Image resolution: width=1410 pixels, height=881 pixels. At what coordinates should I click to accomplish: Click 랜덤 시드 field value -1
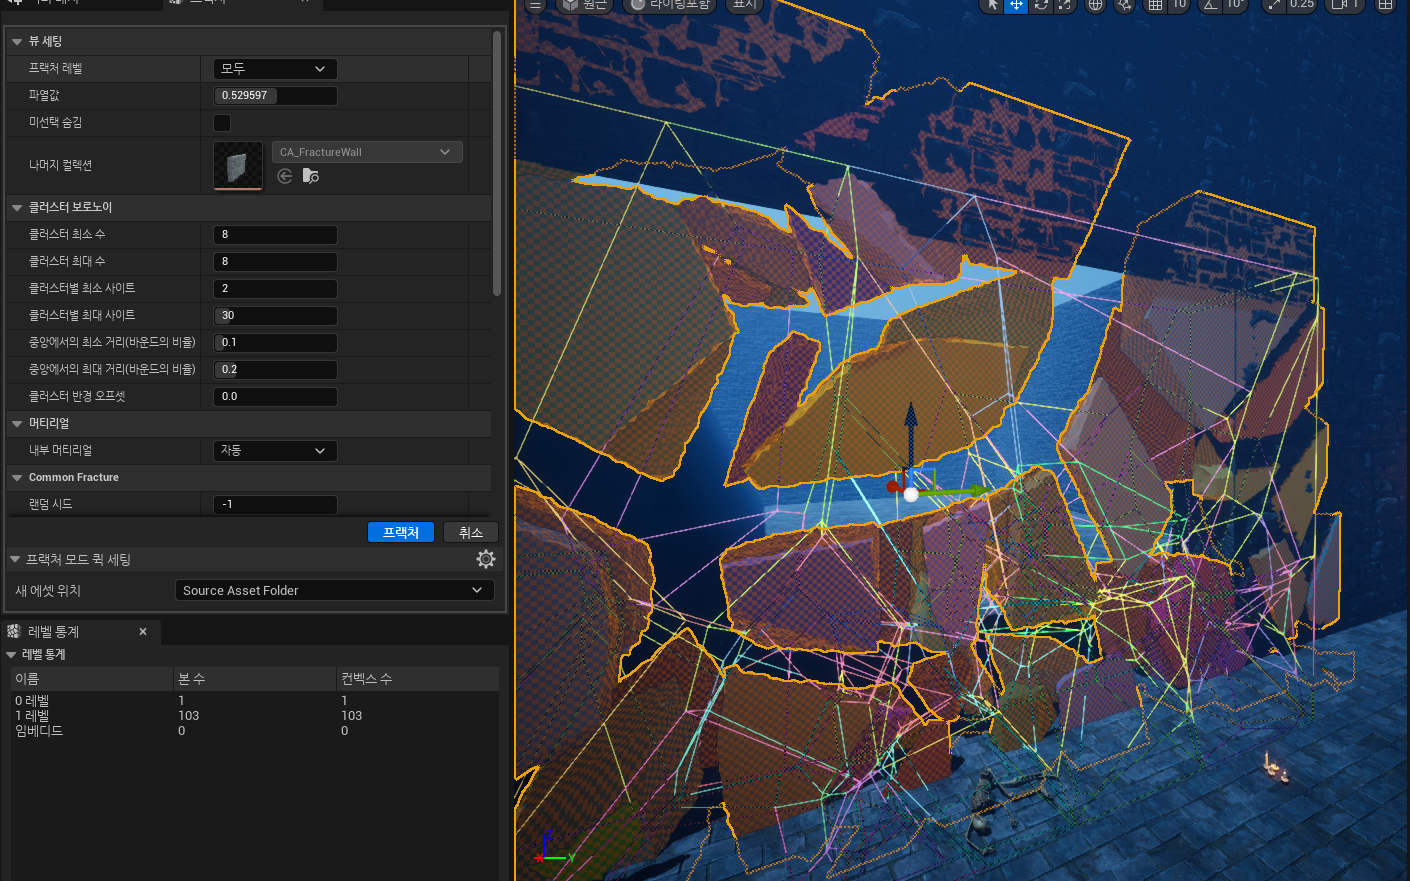coord(275,505)
